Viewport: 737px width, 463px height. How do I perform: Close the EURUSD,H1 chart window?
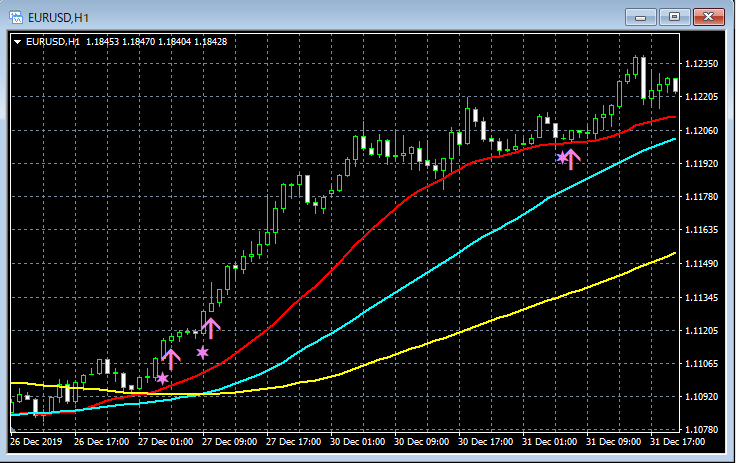point(709,17)
